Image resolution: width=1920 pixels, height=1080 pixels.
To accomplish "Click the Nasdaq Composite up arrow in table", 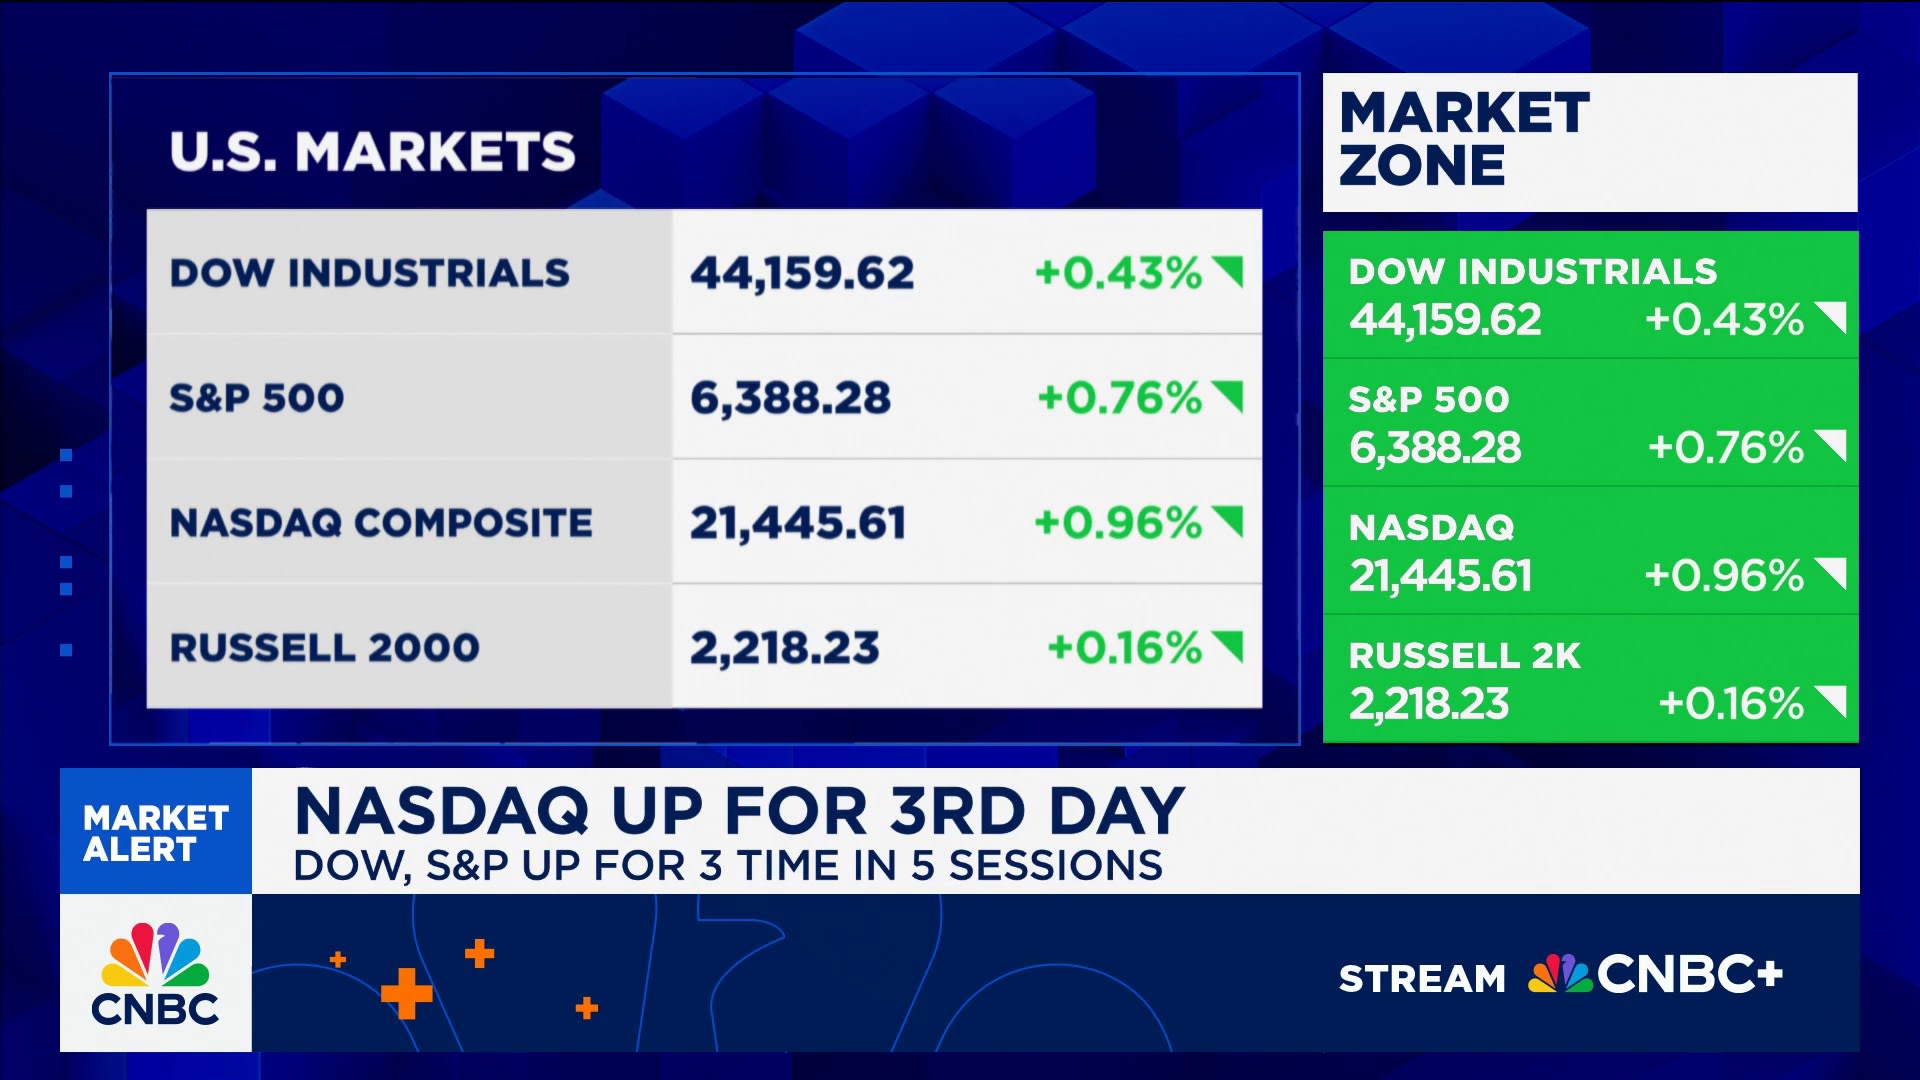I will pos(1229,521).
